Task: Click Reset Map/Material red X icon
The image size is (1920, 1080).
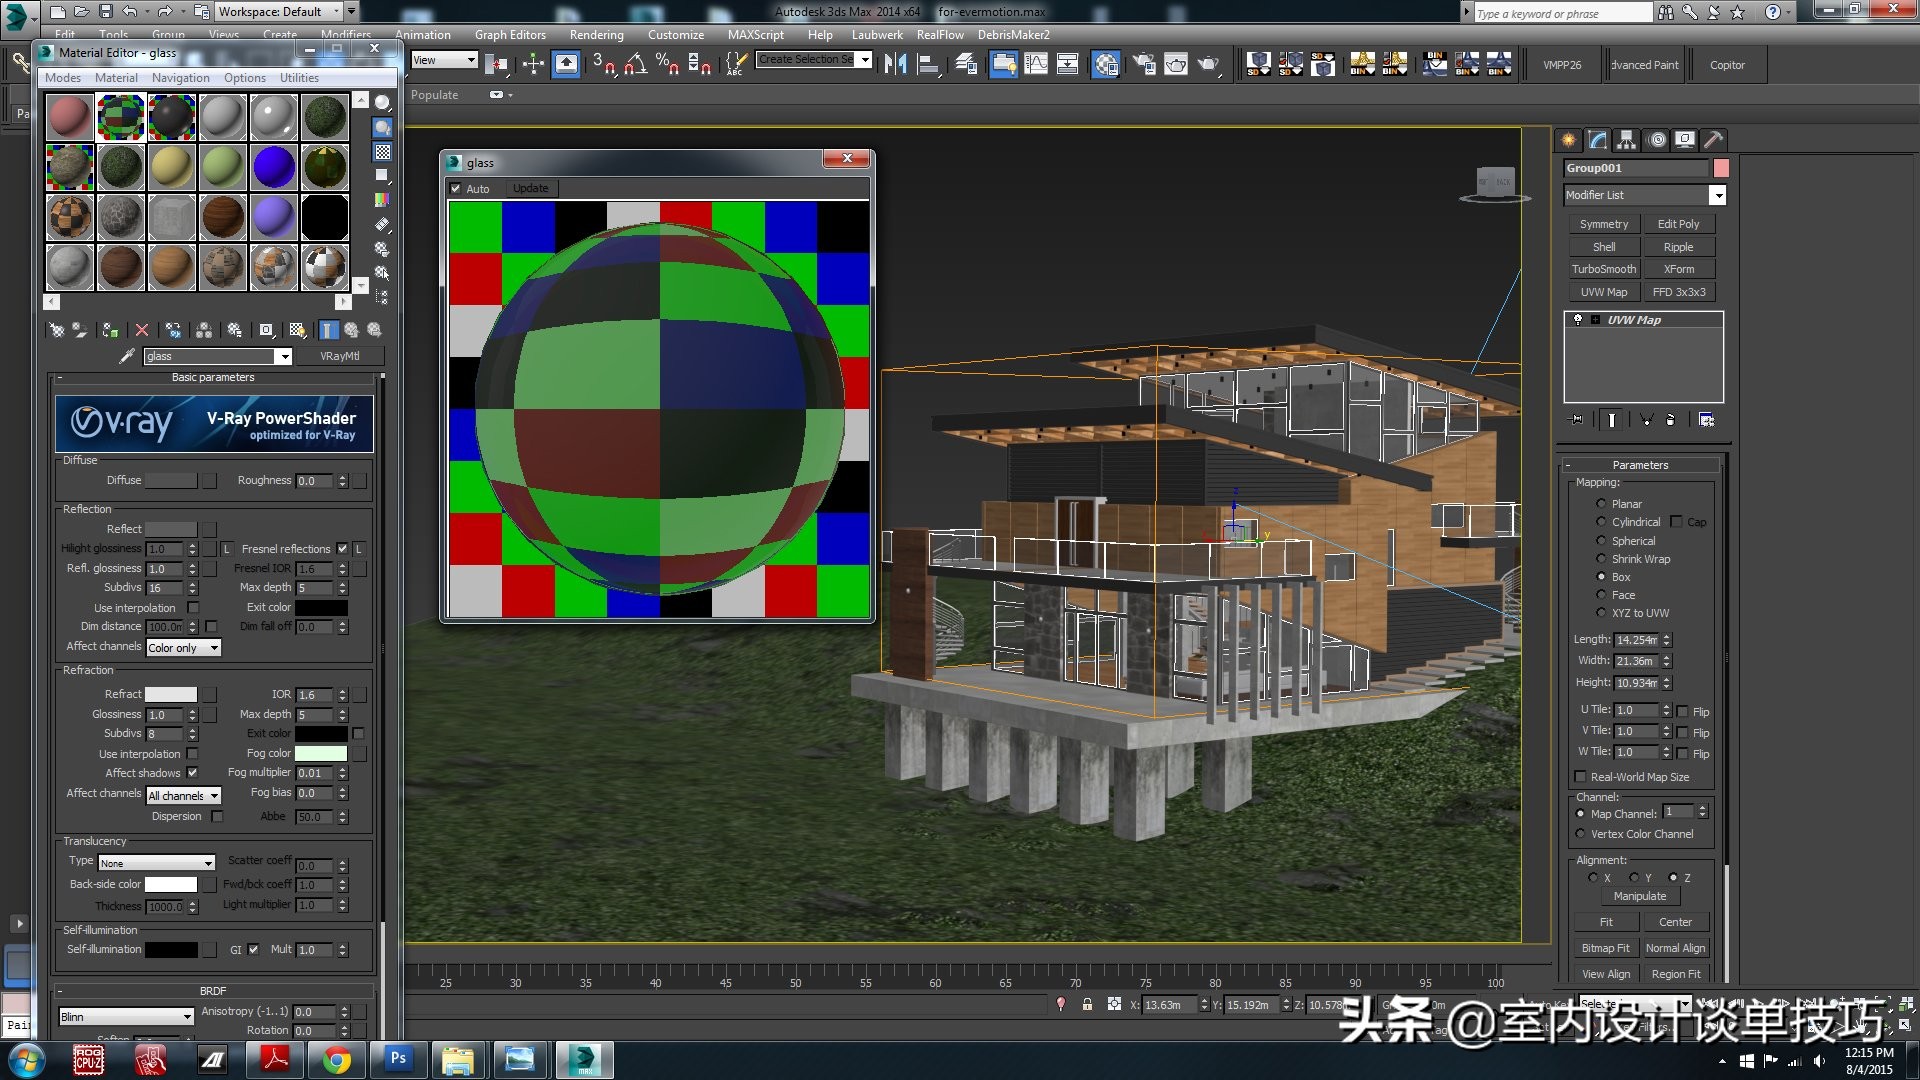Action: point(142,330)
